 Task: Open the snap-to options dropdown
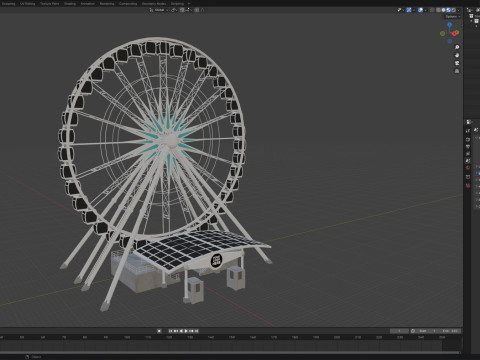point(188,10)
